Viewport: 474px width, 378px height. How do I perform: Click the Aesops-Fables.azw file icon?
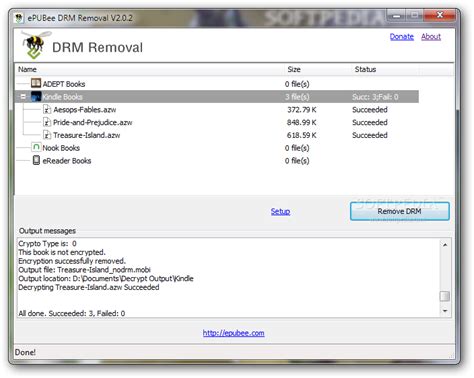[x=47, y=109]
